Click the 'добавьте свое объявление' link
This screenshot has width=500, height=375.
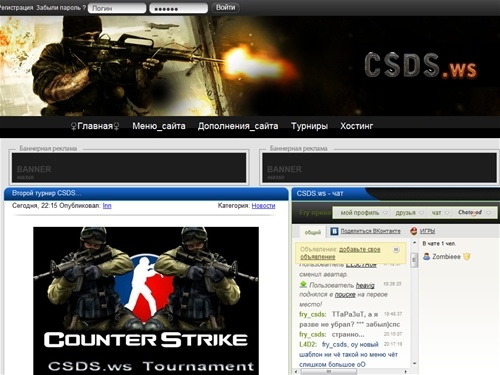coord(340,253)
